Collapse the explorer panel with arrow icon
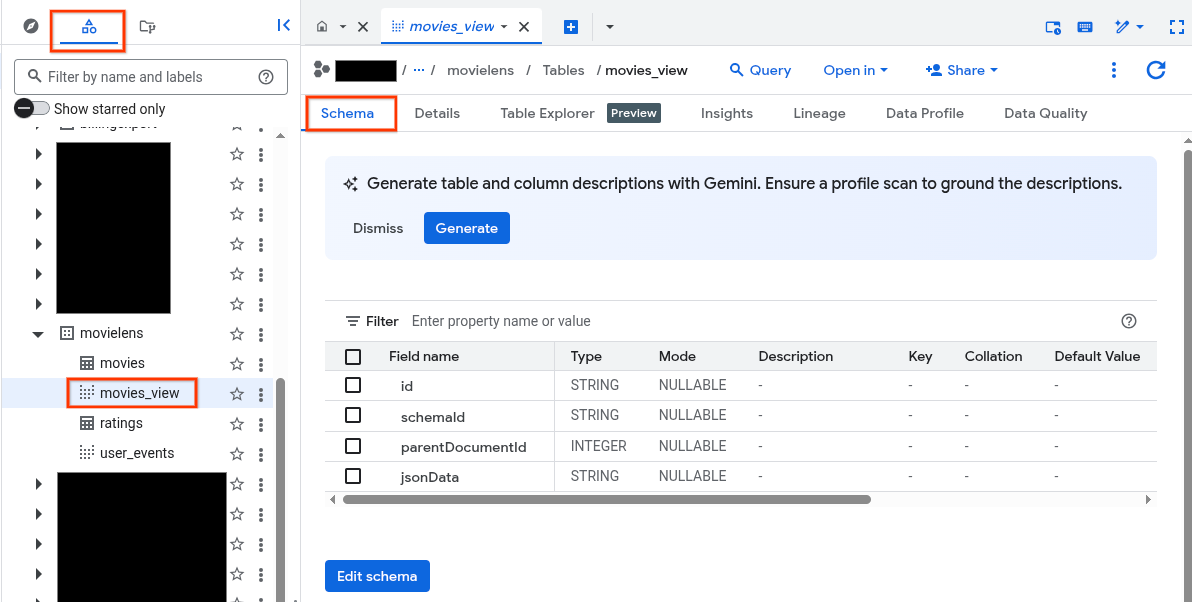The width and height of the screenshot is (1192, 602). point(283,26)
